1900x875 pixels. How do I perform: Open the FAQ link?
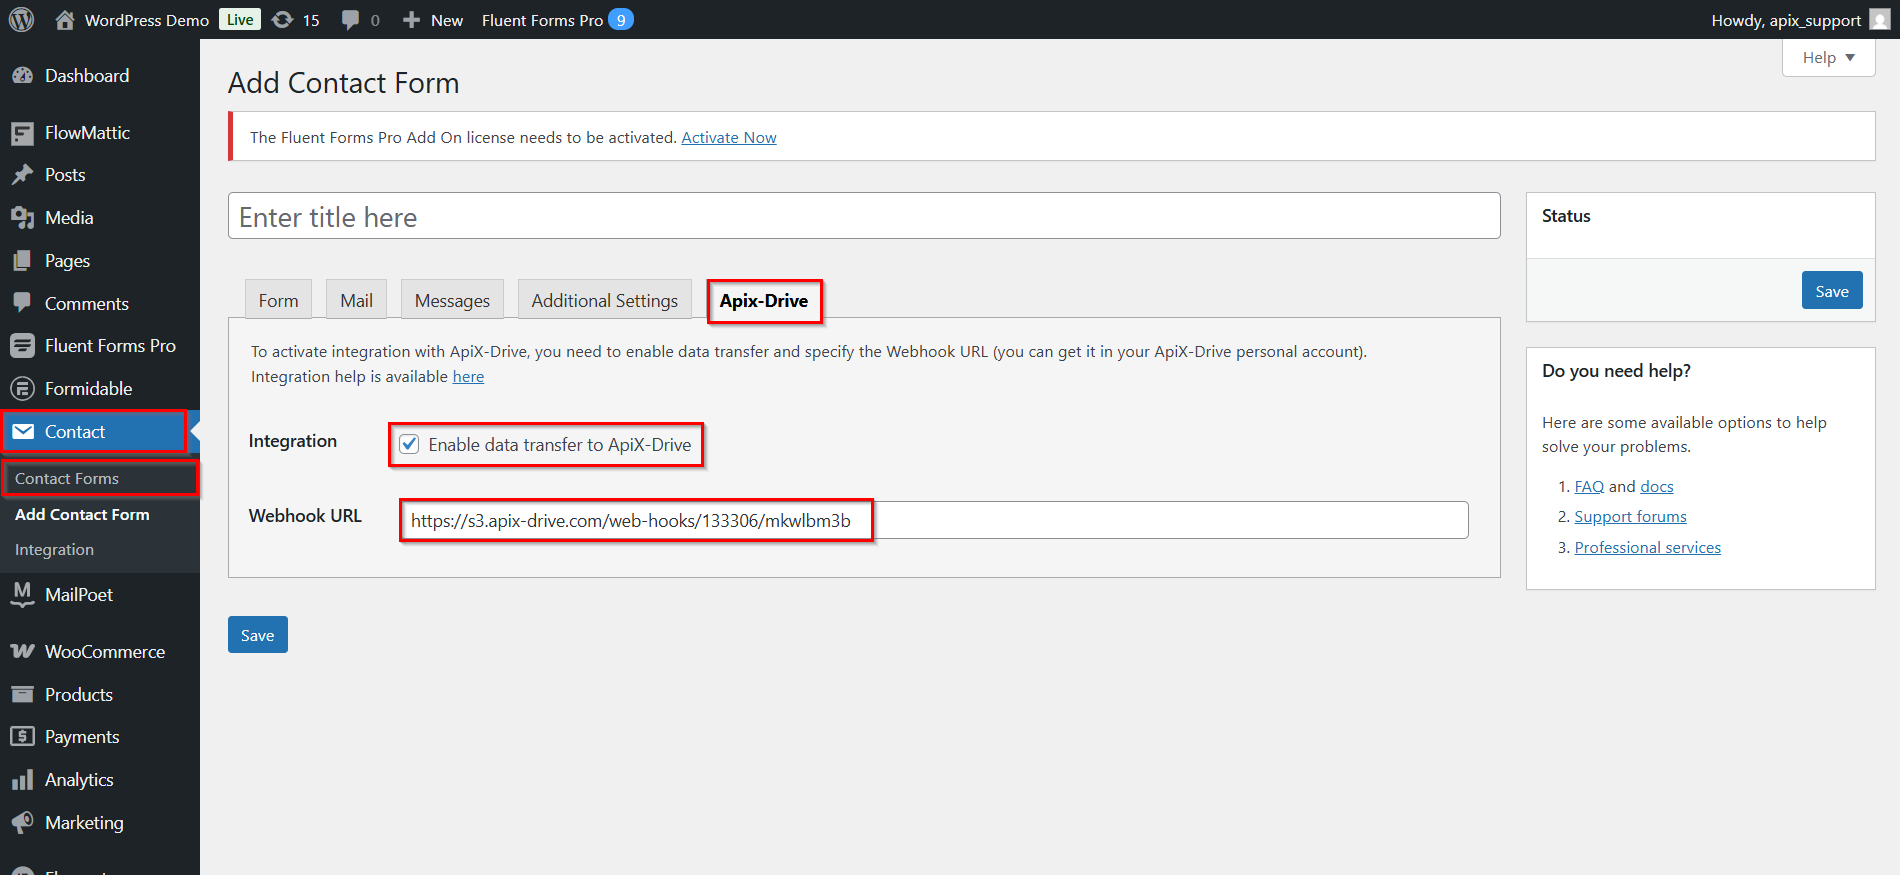coord(1589,487)
